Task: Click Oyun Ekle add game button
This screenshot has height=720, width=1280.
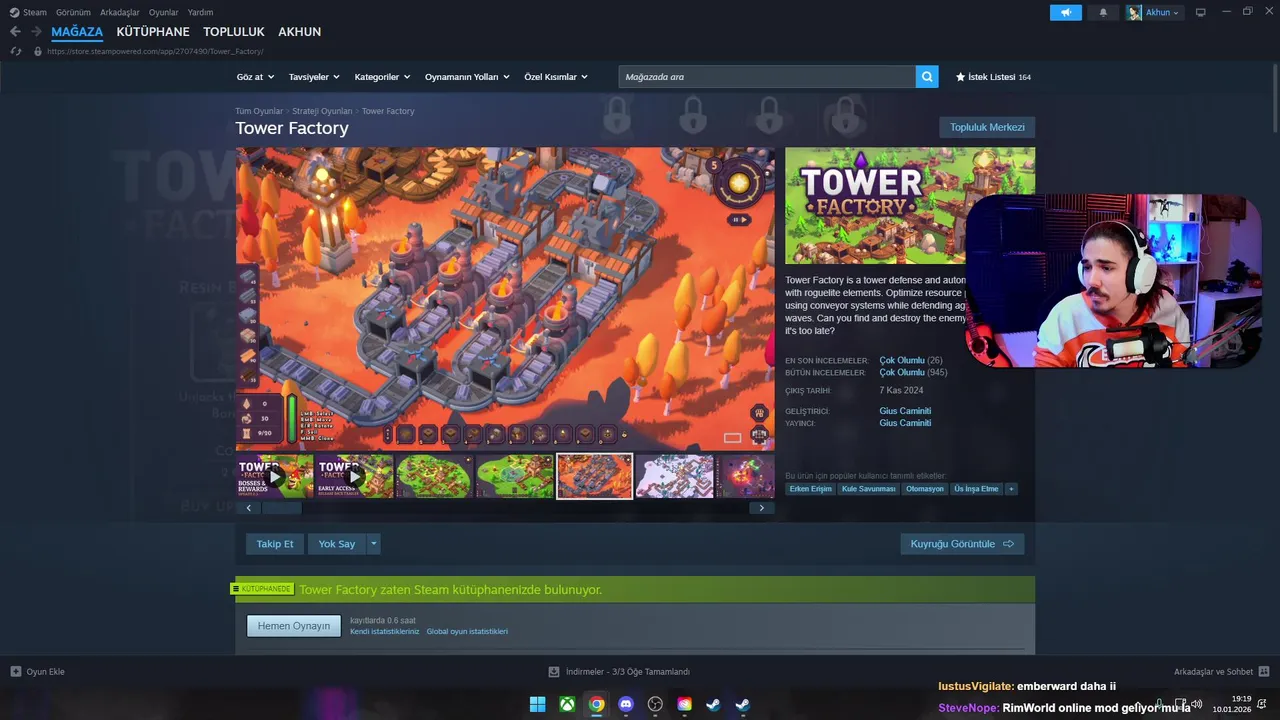Action: click(38, 672)
